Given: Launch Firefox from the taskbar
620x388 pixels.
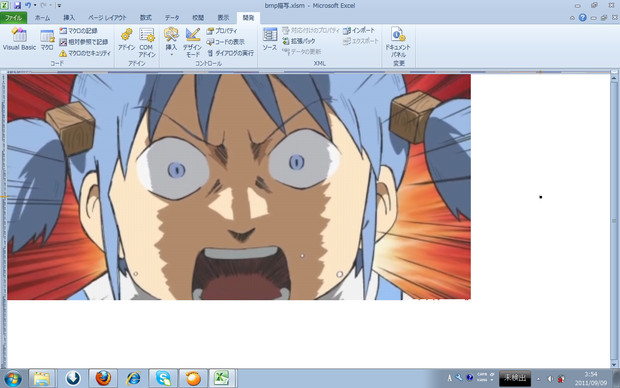Looking at the screenshot, I should click(x=103, y=379).
